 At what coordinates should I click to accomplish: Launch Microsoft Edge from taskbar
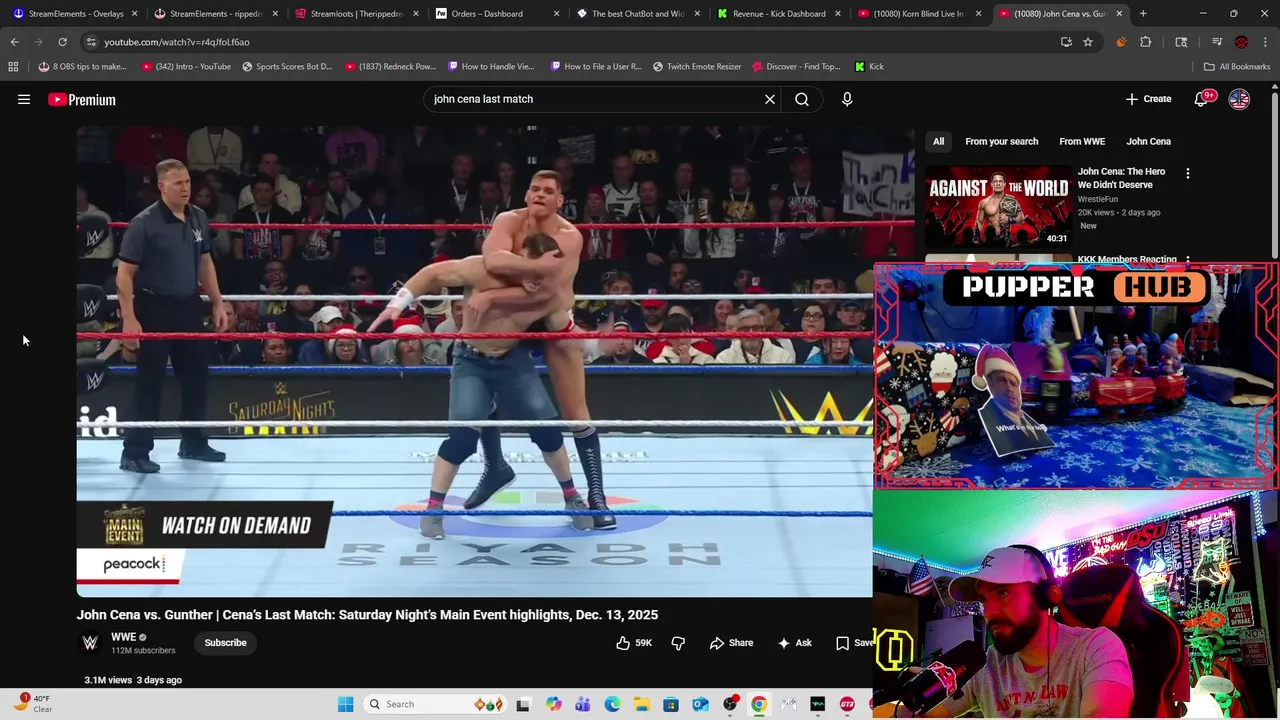tap(612, 704)
